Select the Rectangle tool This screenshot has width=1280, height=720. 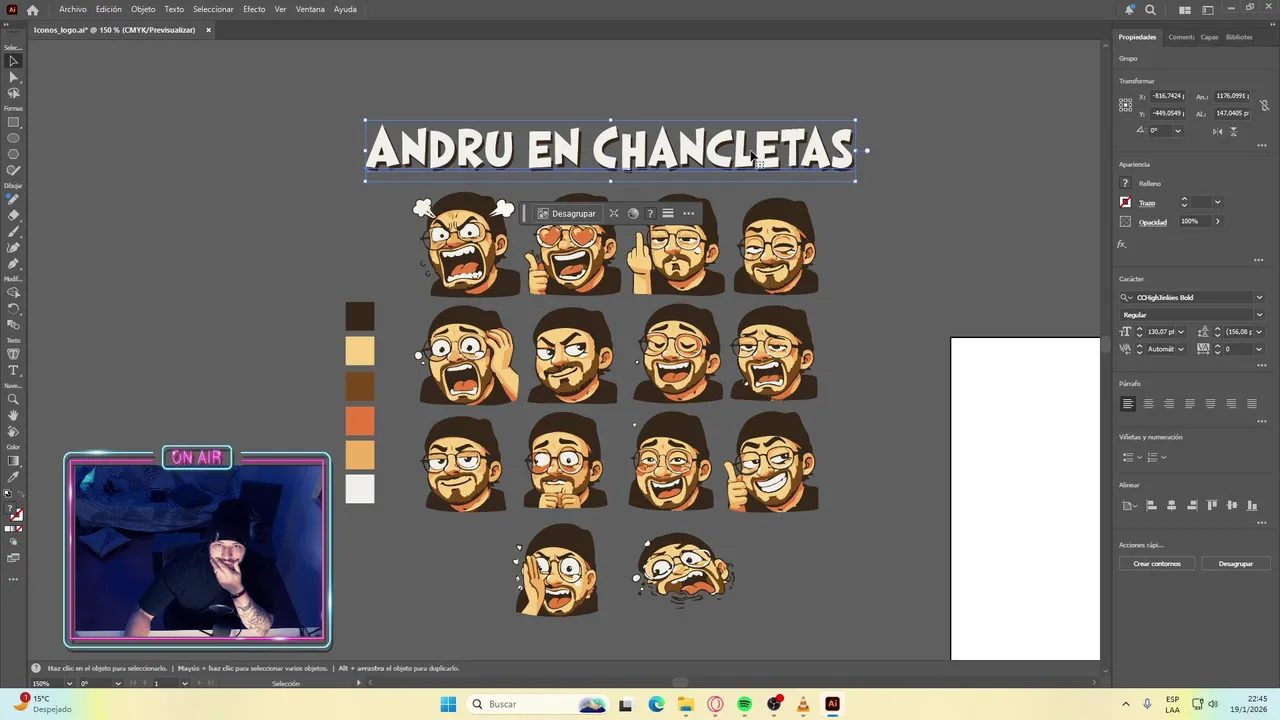(x=14, y=123)
